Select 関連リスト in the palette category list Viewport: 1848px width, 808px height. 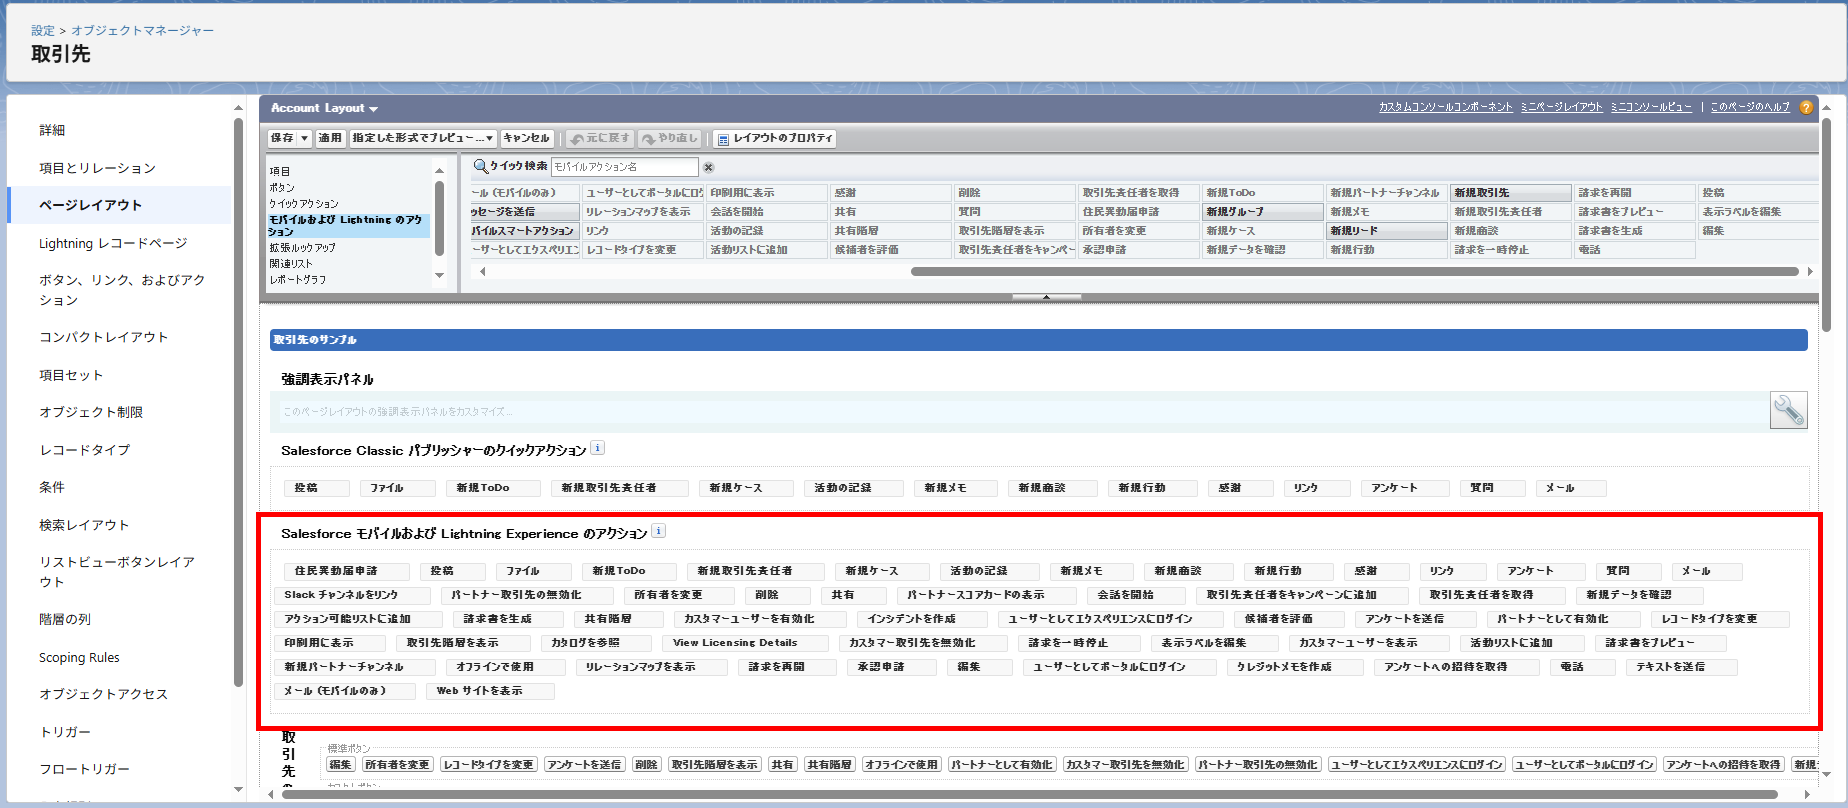click(x=291, y=263)
